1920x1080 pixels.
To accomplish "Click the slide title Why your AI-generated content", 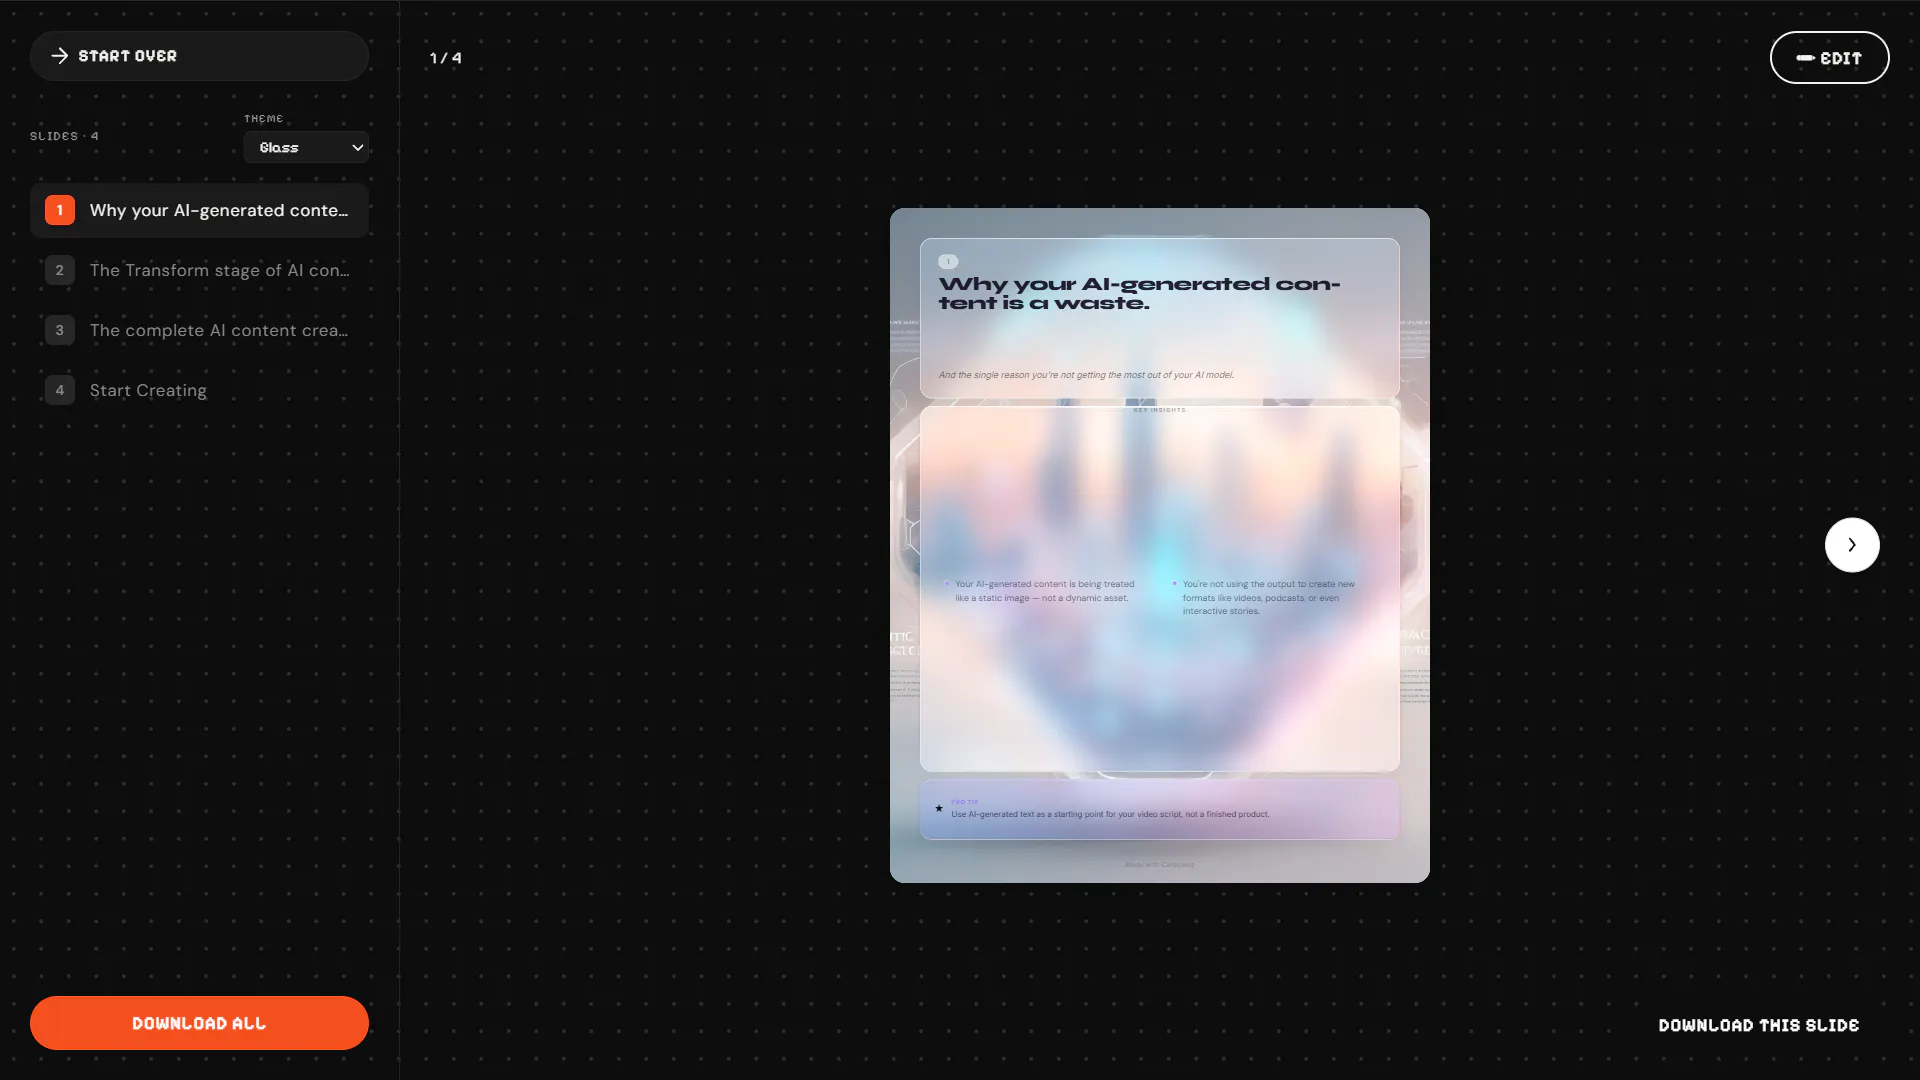I will [1139, 293].
